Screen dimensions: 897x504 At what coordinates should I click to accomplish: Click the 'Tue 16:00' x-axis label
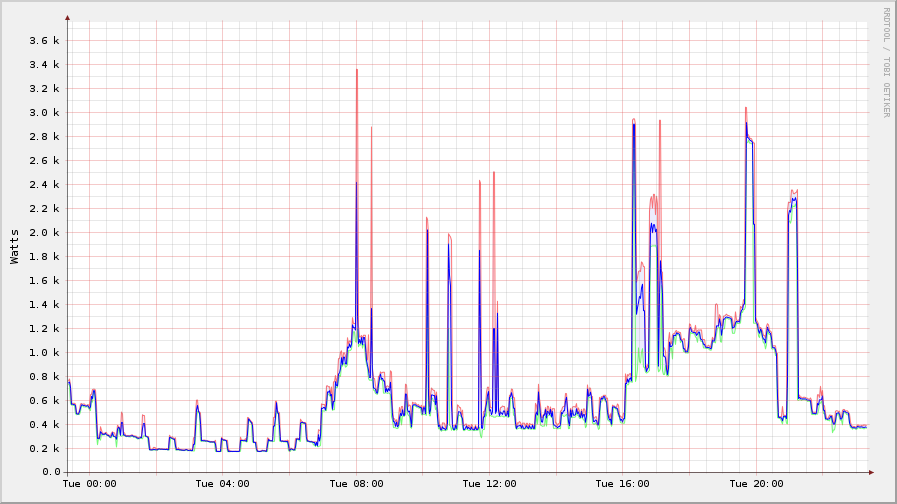tap(622, 484)
